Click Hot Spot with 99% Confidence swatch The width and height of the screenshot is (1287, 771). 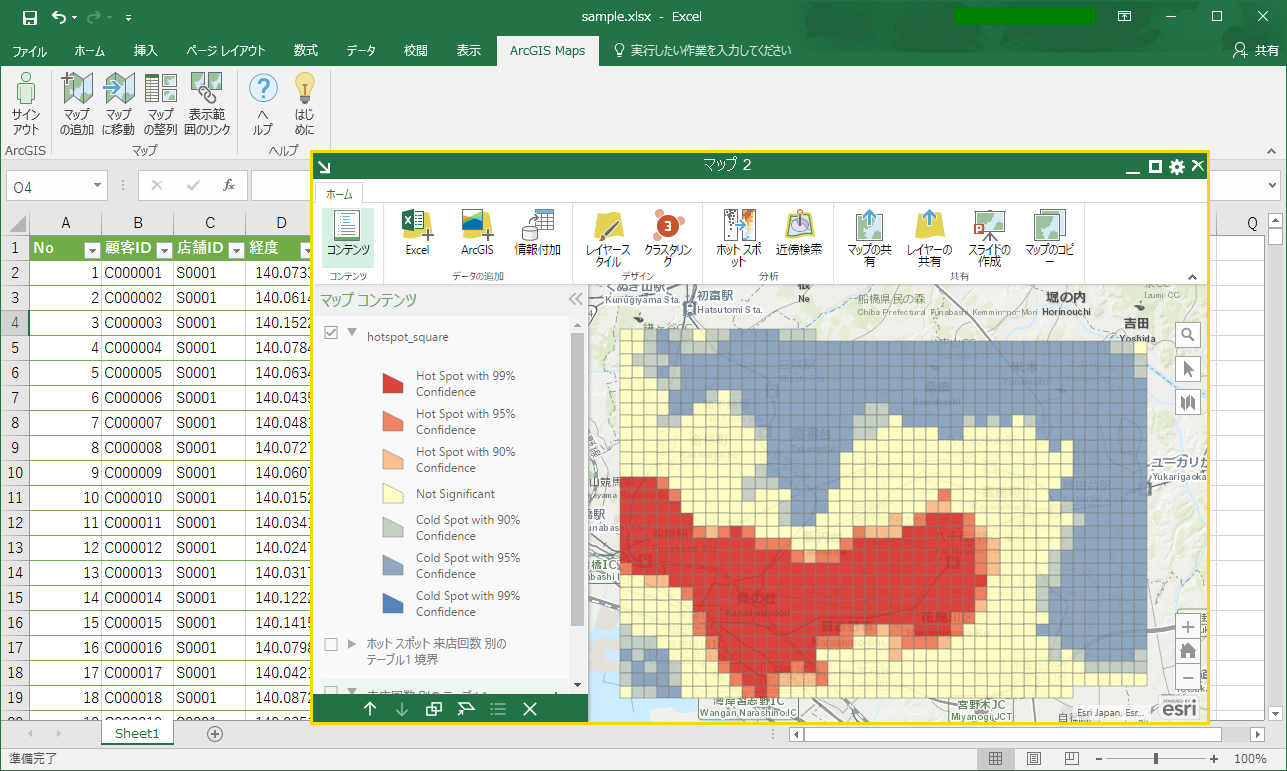tap(392, 384)
